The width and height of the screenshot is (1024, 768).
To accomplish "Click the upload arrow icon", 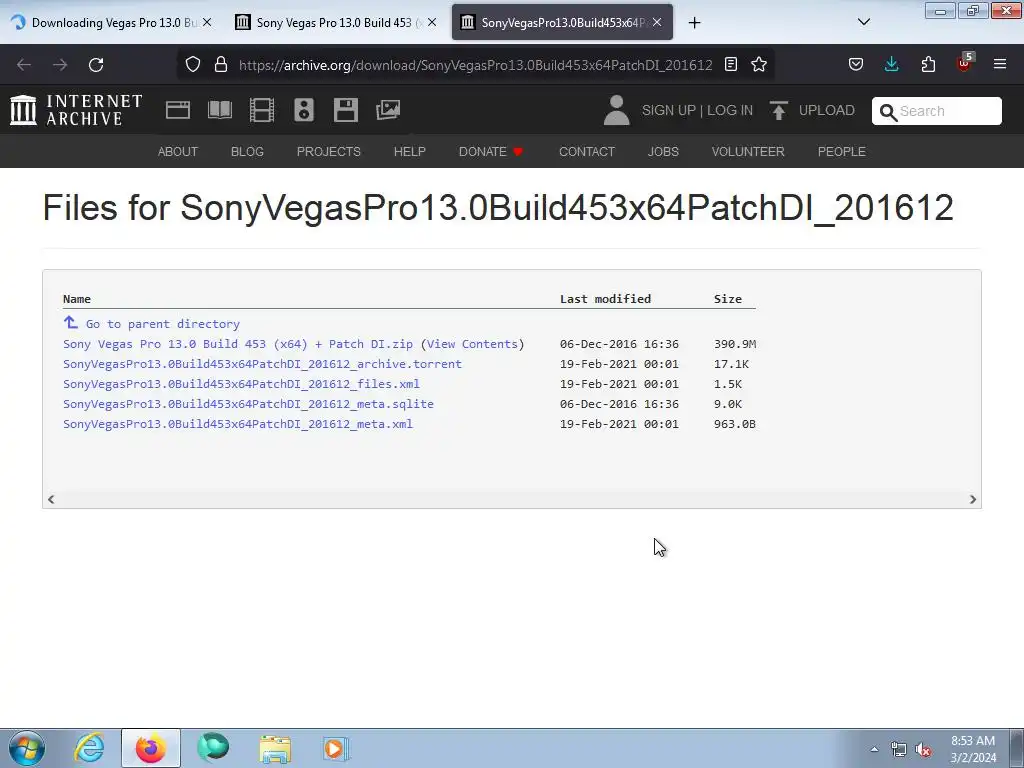I will [x=778, y=110].
